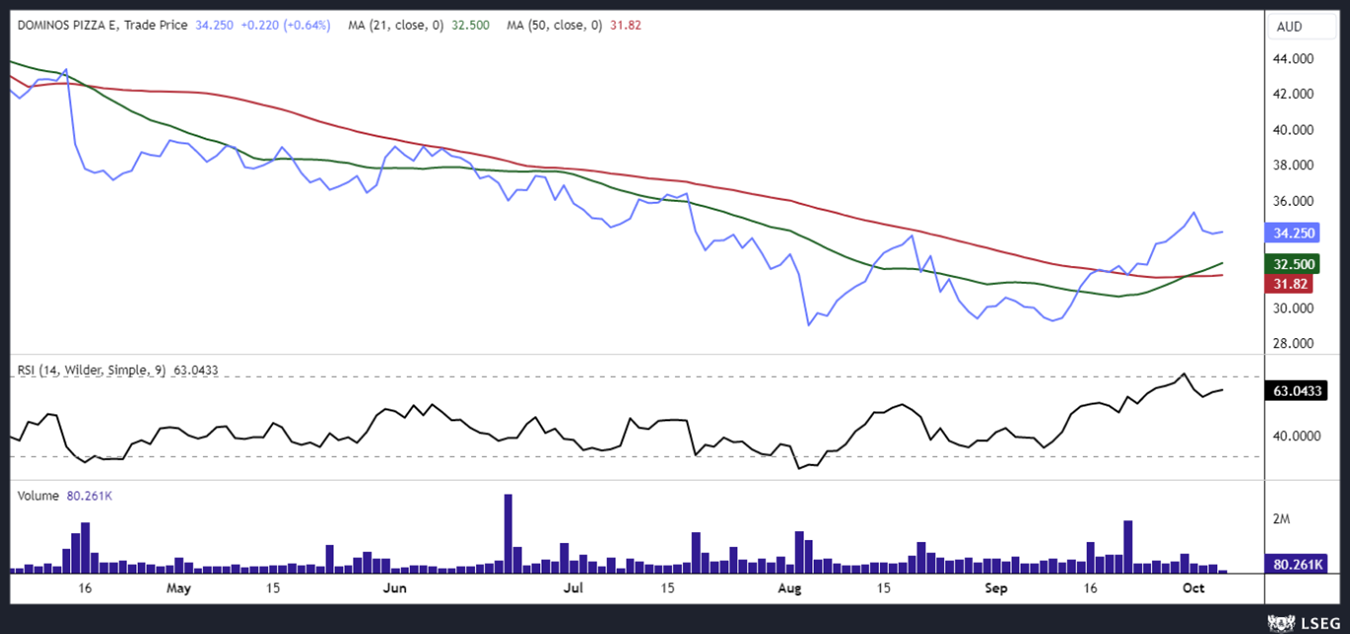Click the 40.0000 RSI axis label
1350x634 pixels.
(1296, 436)
